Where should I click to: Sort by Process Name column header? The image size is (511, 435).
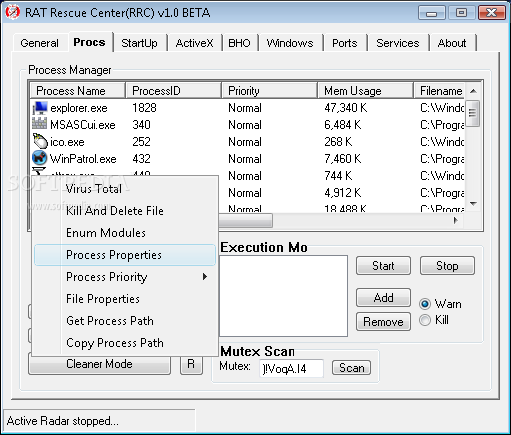[78, 91]
